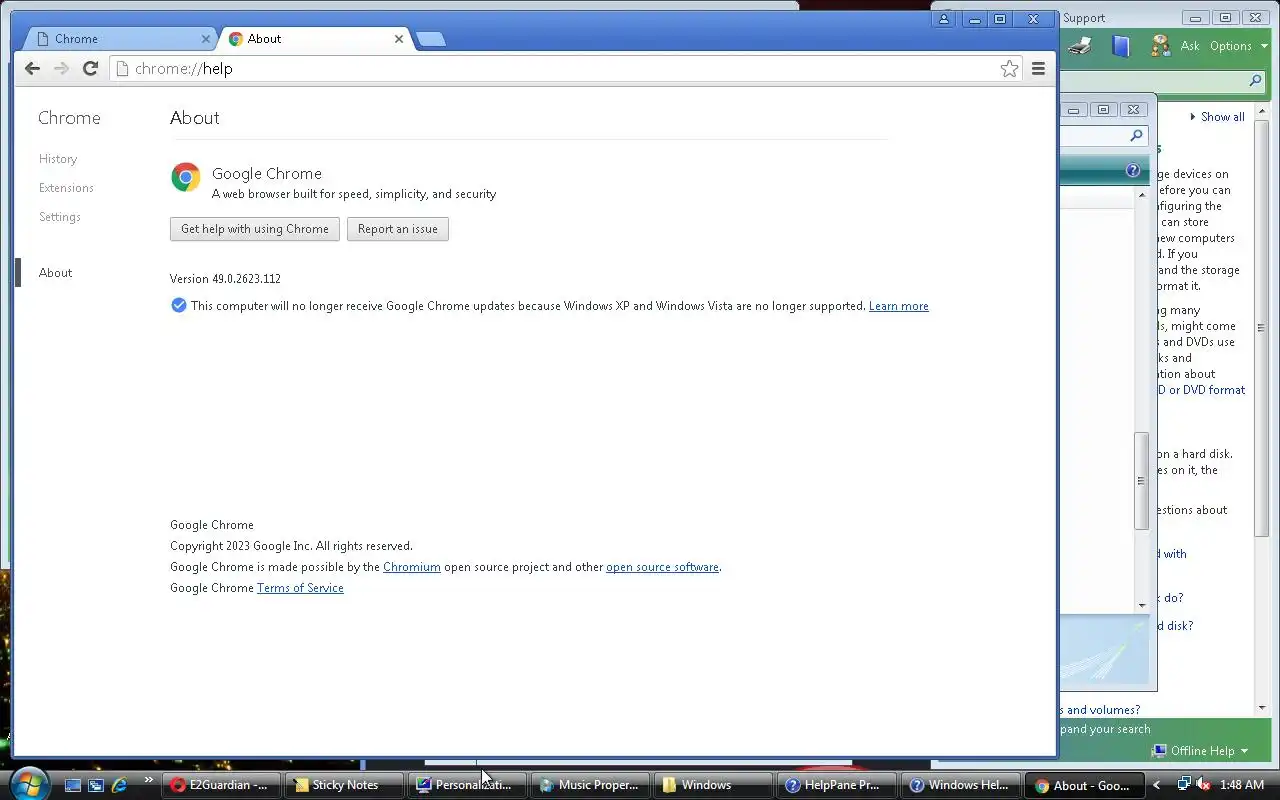Click the blue checkmark update status icon
This screenshot has width=1280, height=800.
178,305
